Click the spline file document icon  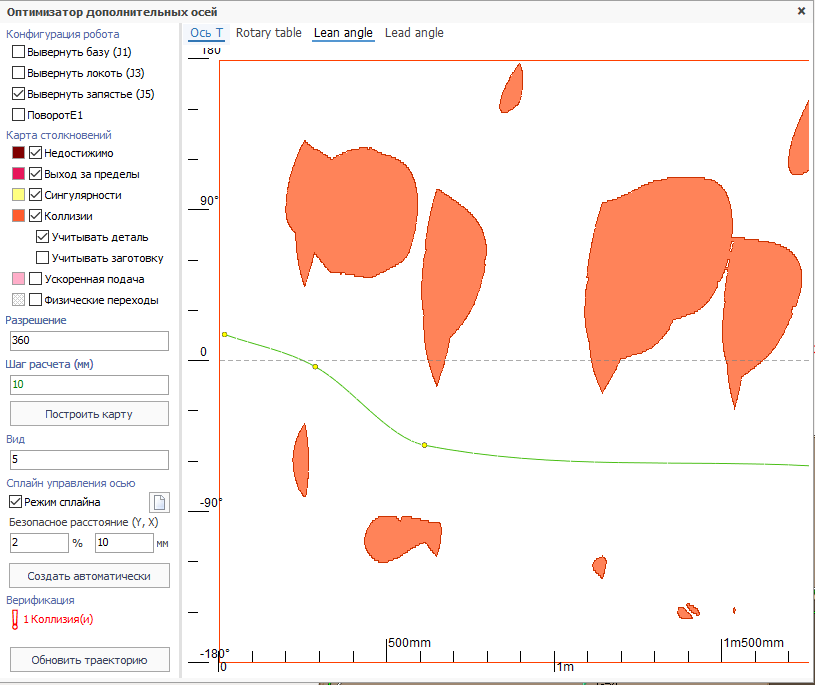click(x=159, y=502)
